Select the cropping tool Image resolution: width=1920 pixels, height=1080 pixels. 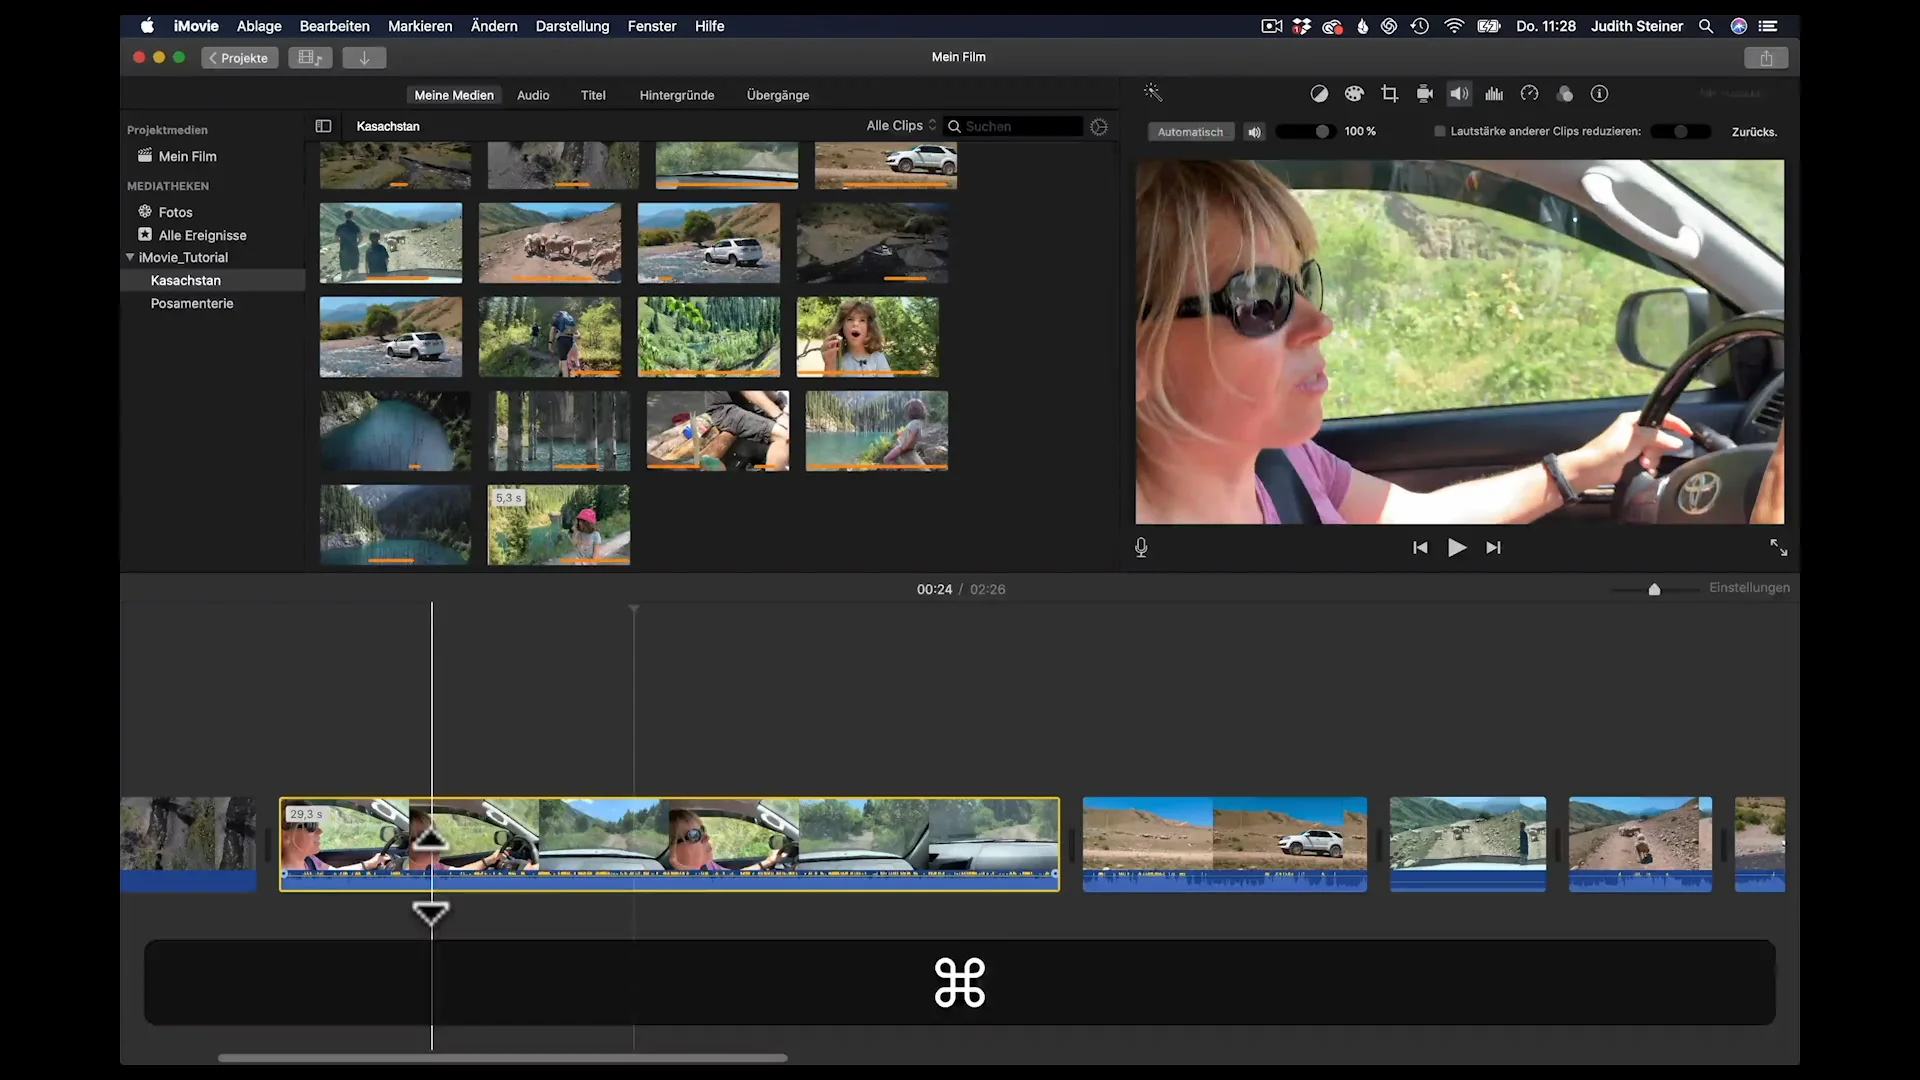1389,93
